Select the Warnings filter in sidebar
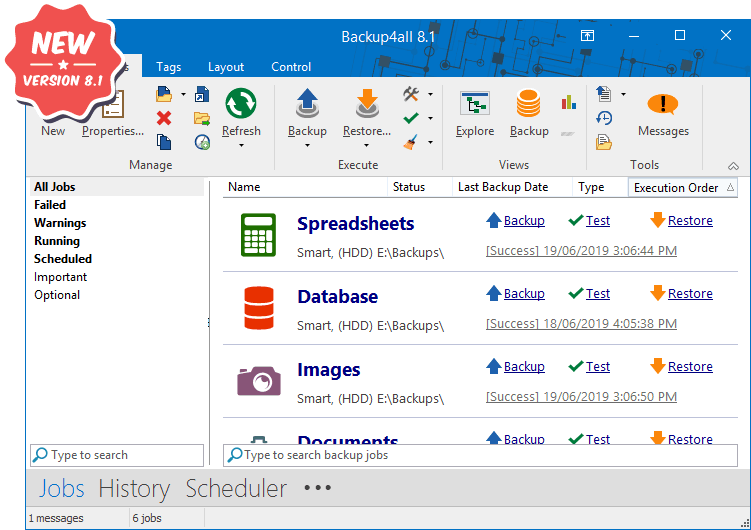 coord(60,223)
